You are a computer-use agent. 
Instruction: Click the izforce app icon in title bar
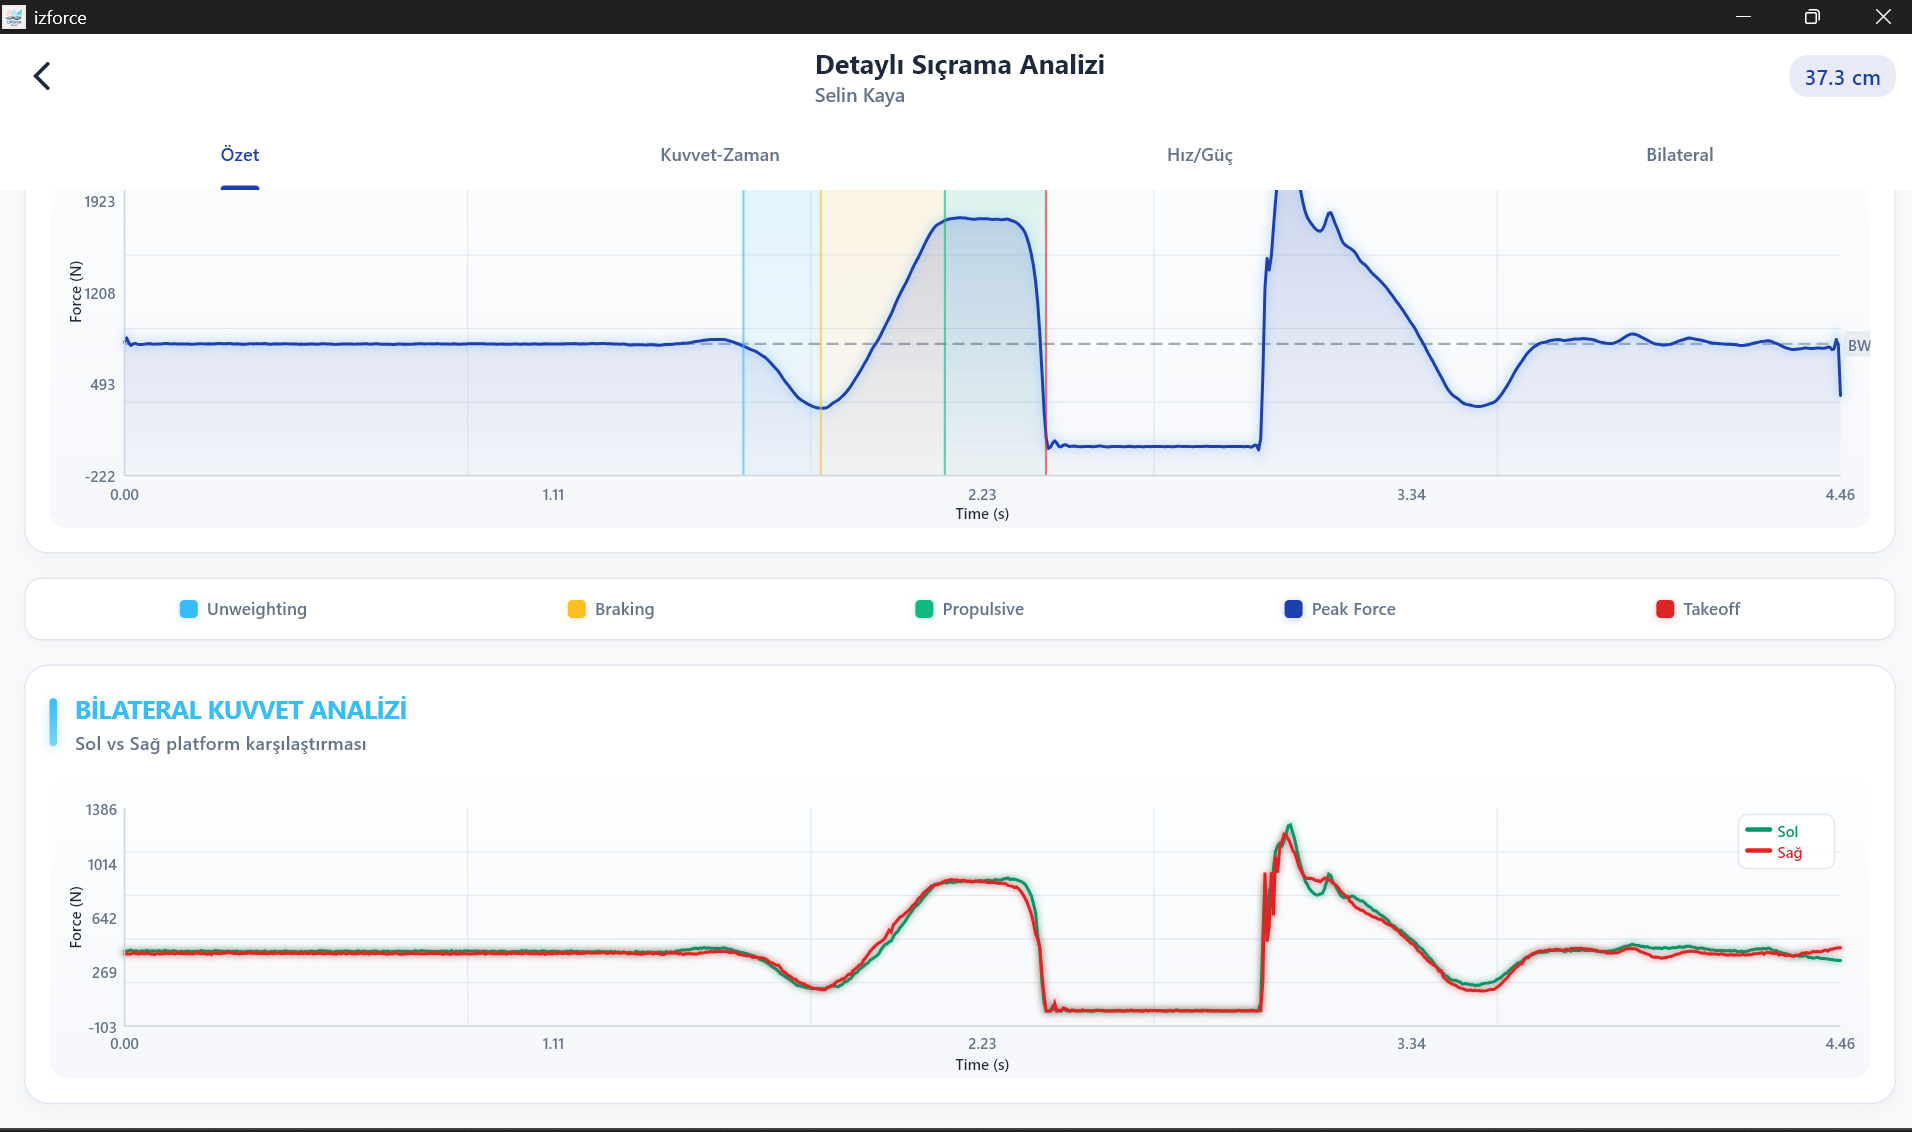point(14,17)
